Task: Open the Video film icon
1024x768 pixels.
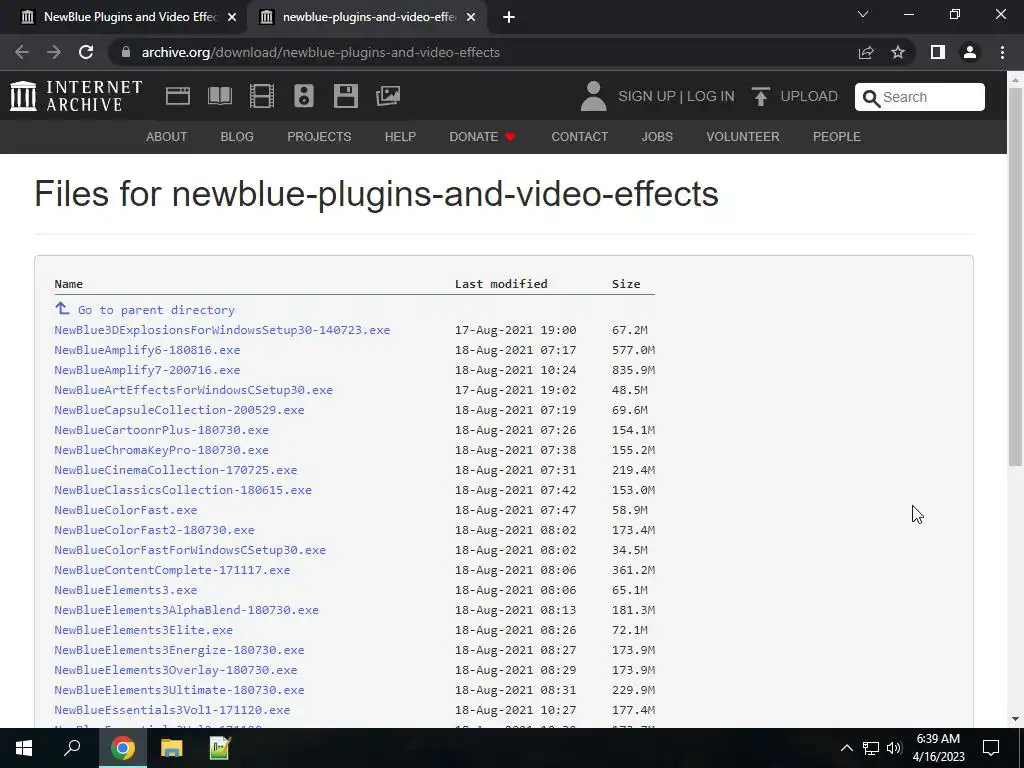Action: 262,96
